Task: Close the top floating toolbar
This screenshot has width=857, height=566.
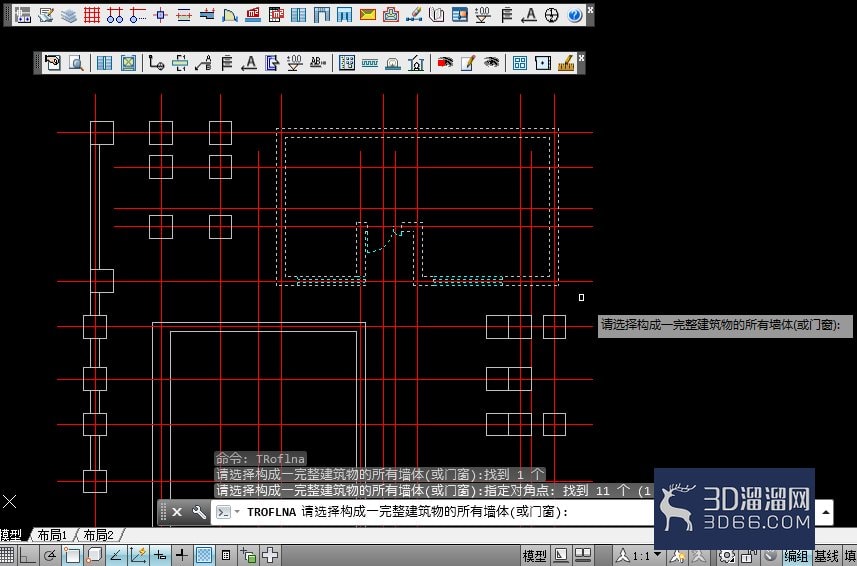Action: [590, 9]
